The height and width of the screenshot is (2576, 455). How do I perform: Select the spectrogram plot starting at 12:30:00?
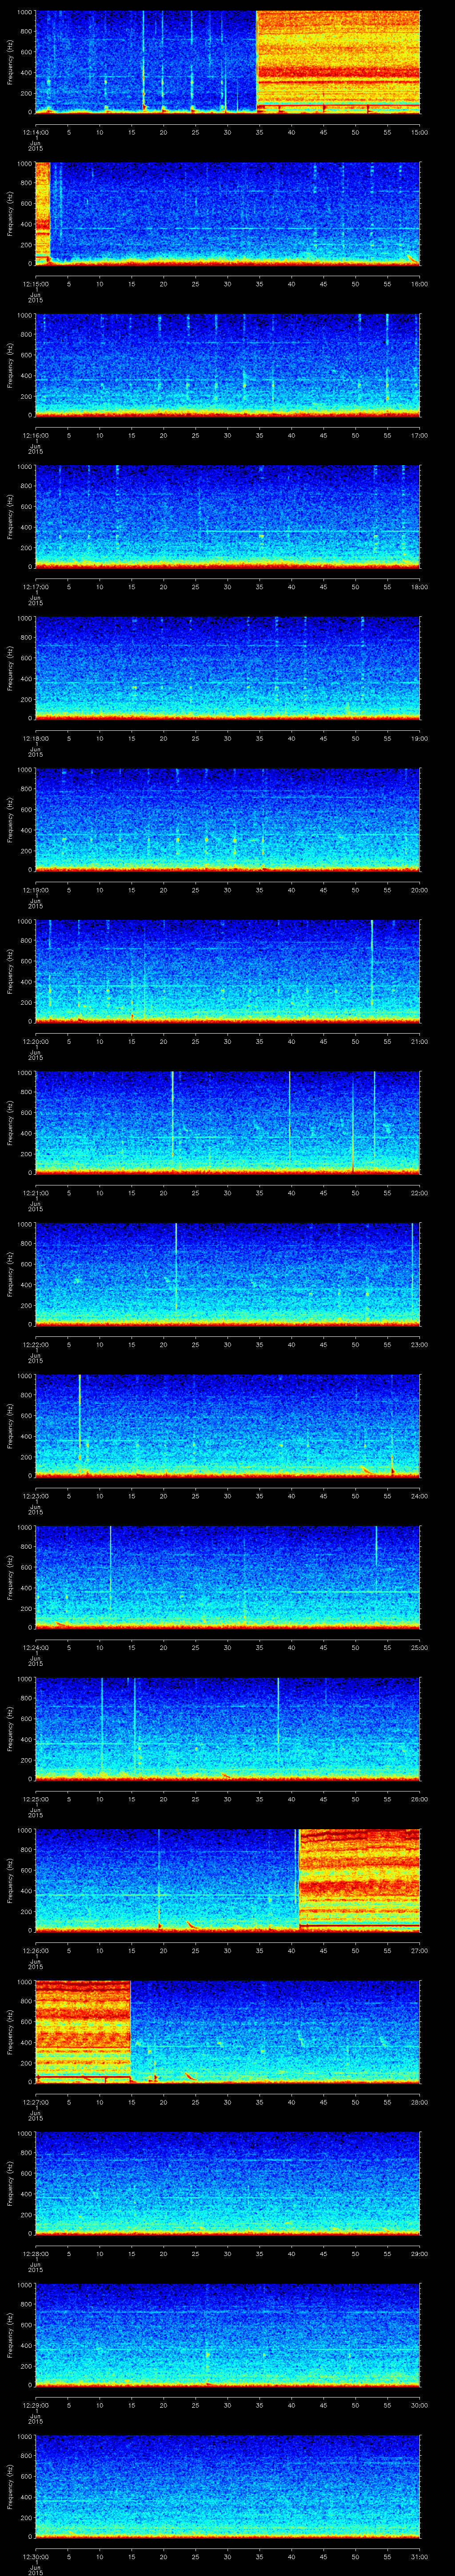point(228,2486)
